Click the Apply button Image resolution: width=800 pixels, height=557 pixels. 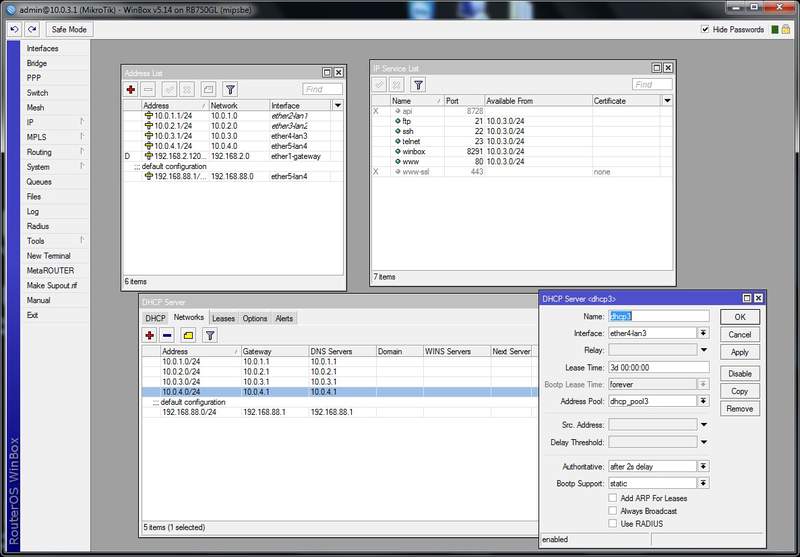click(x=740, y=352)
